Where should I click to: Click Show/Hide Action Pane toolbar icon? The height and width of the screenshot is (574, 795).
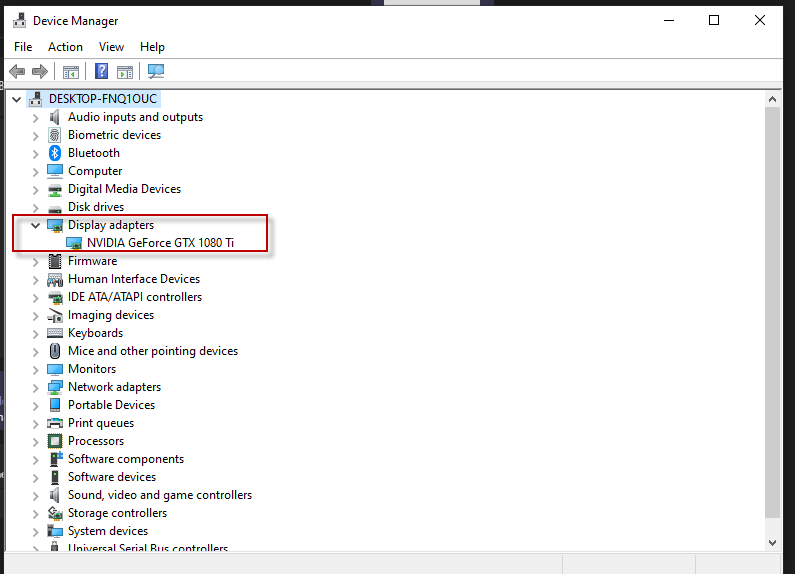click(125, 72)
